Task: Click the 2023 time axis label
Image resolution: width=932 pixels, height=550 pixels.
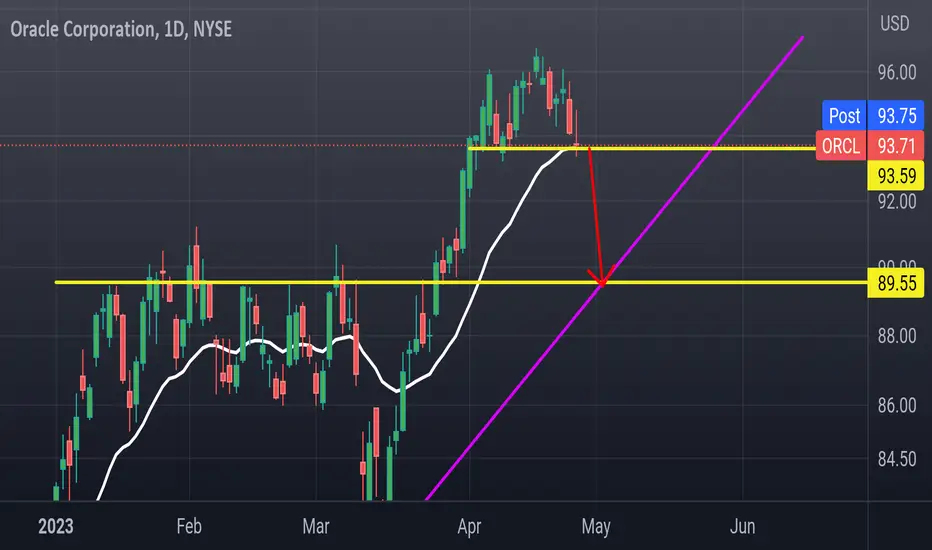Action: 55,526
